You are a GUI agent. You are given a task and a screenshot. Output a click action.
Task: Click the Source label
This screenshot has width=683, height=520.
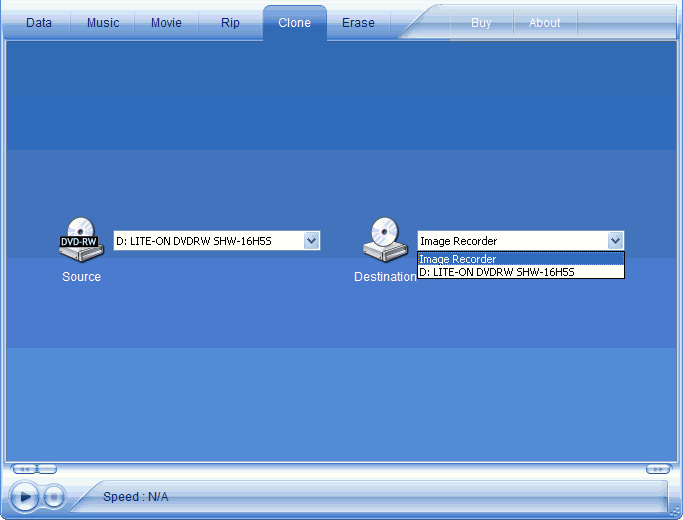pyautogui.click(x=81, y=277)
